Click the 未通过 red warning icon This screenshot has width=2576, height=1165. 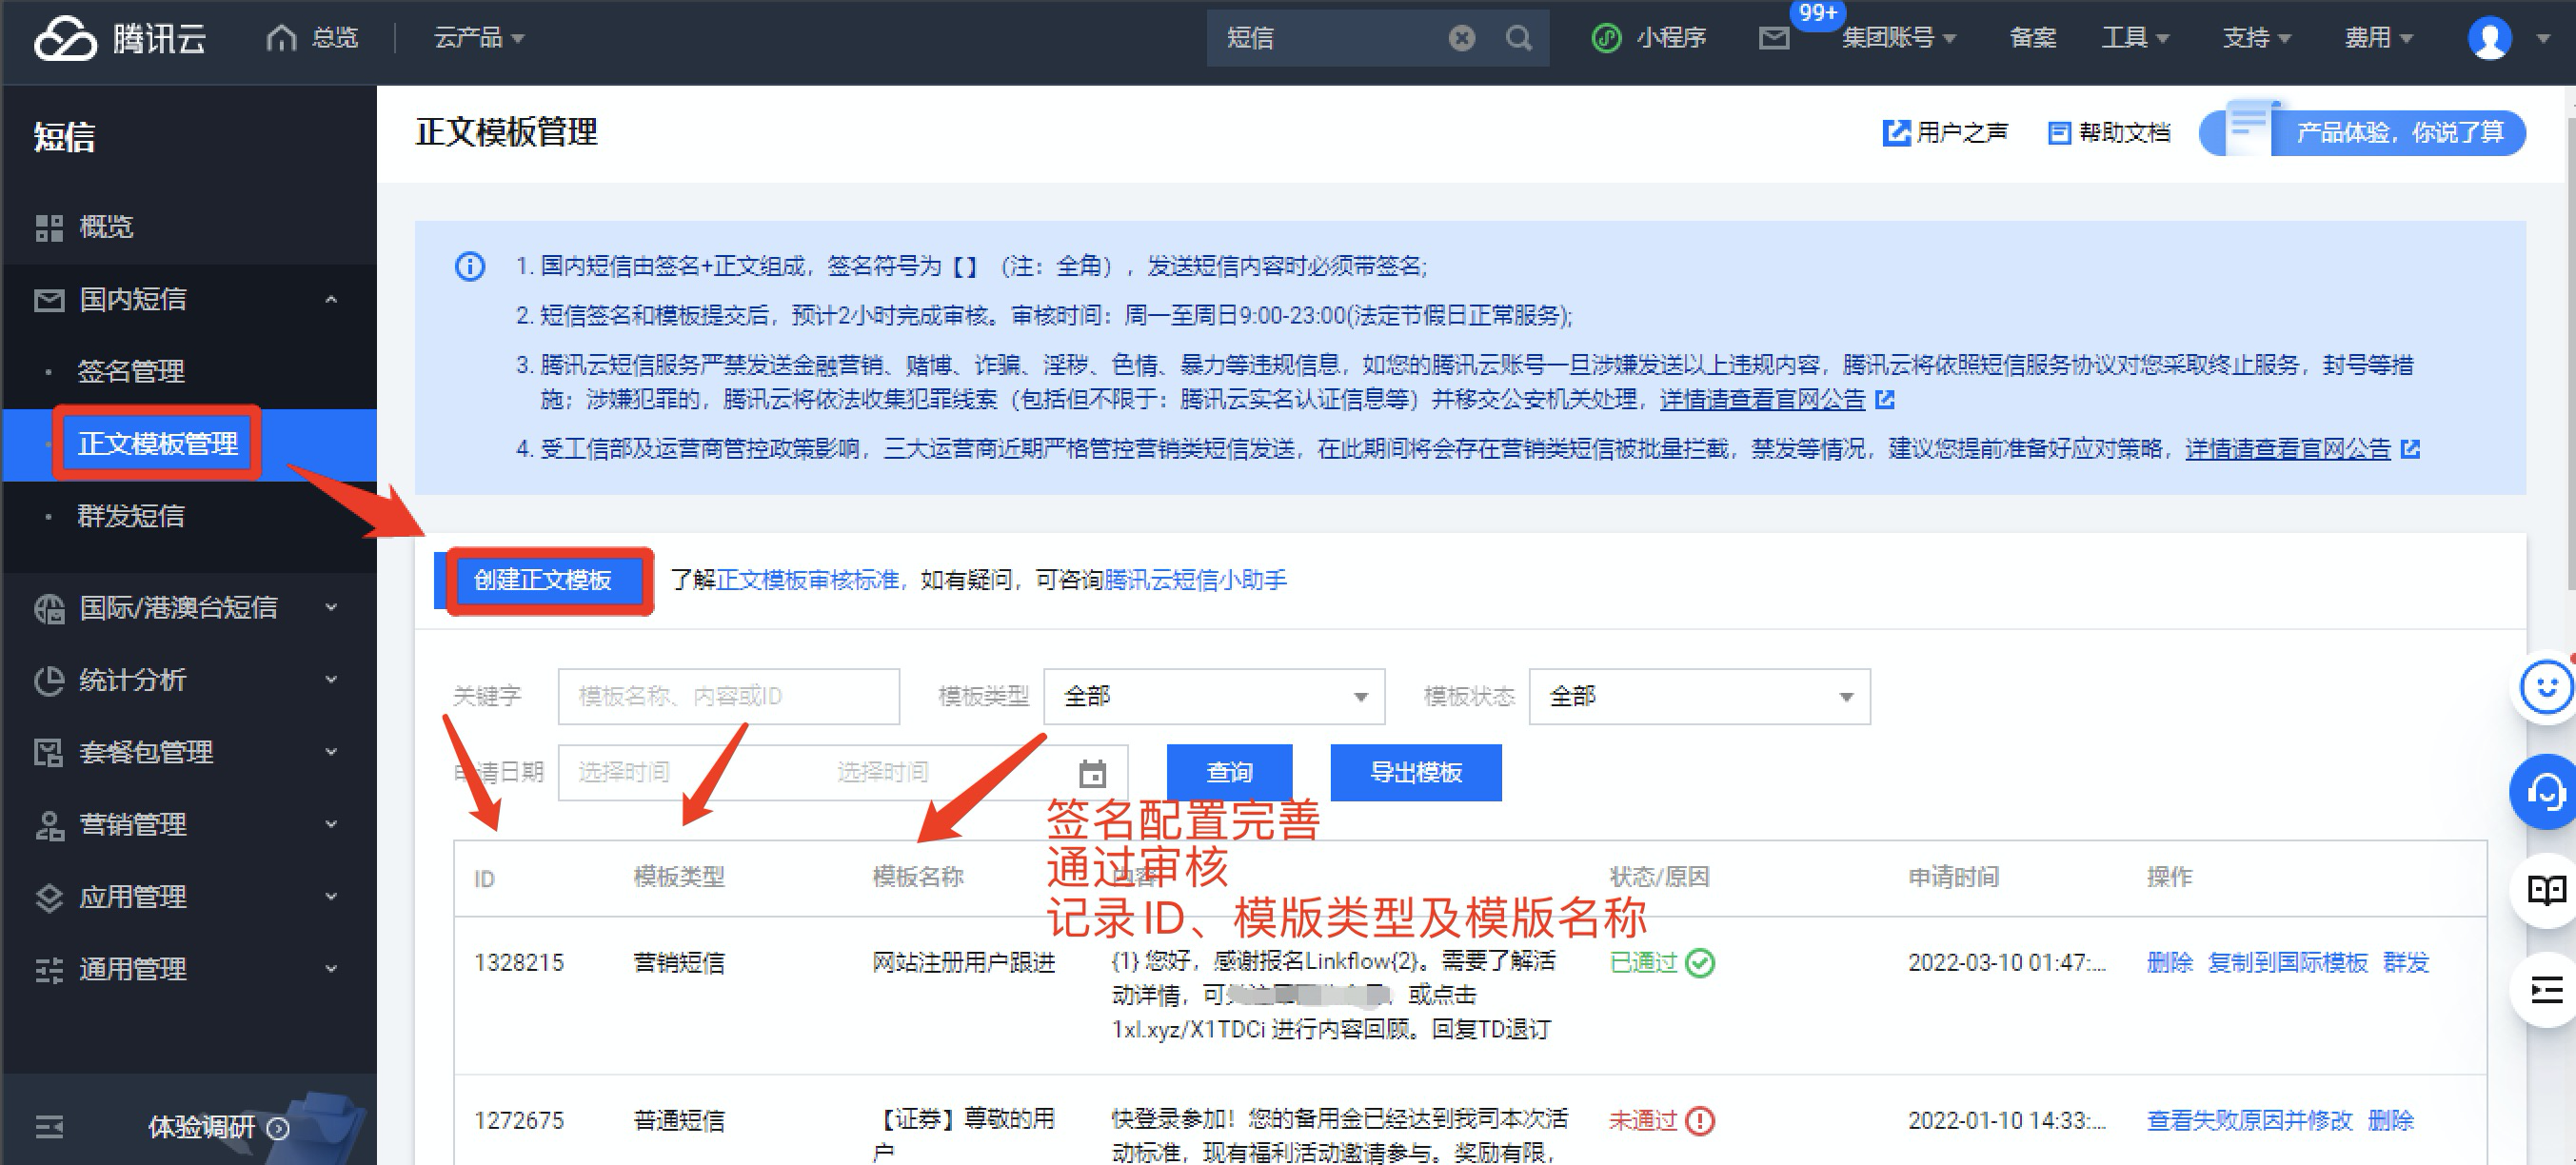click(x=1699, y=1120)
